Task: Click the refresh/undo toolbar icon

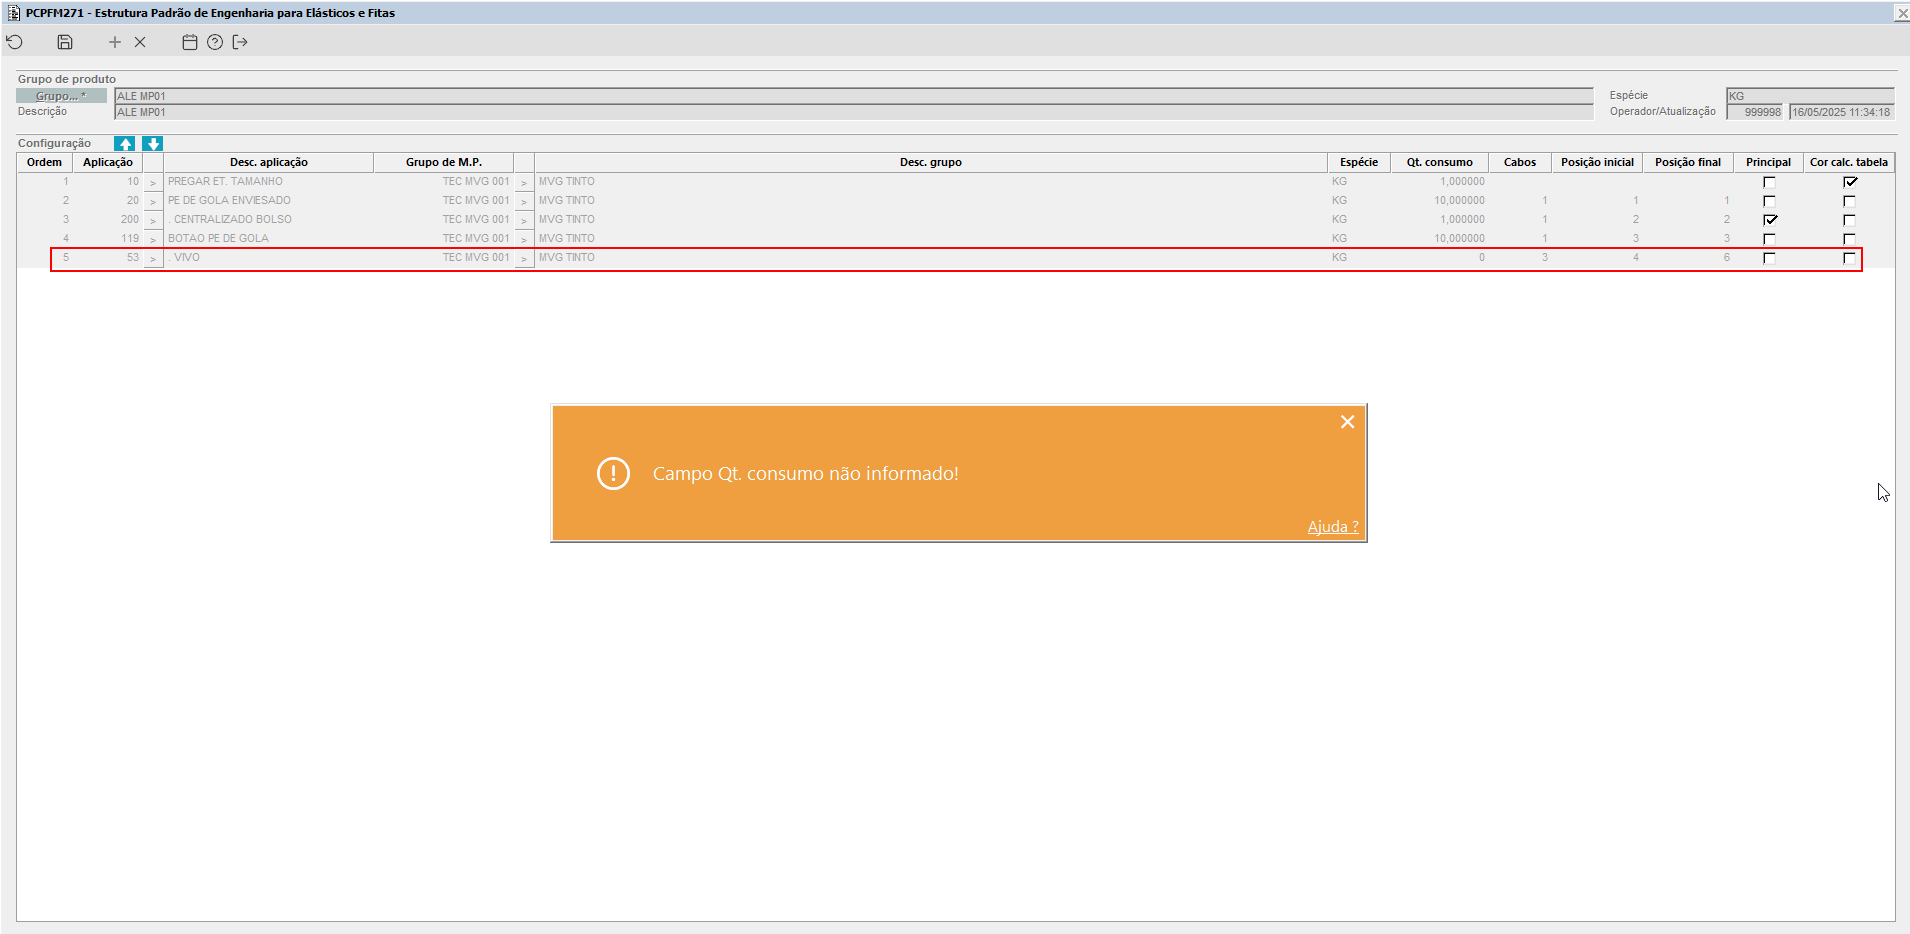Action: (x=15, y=42)
